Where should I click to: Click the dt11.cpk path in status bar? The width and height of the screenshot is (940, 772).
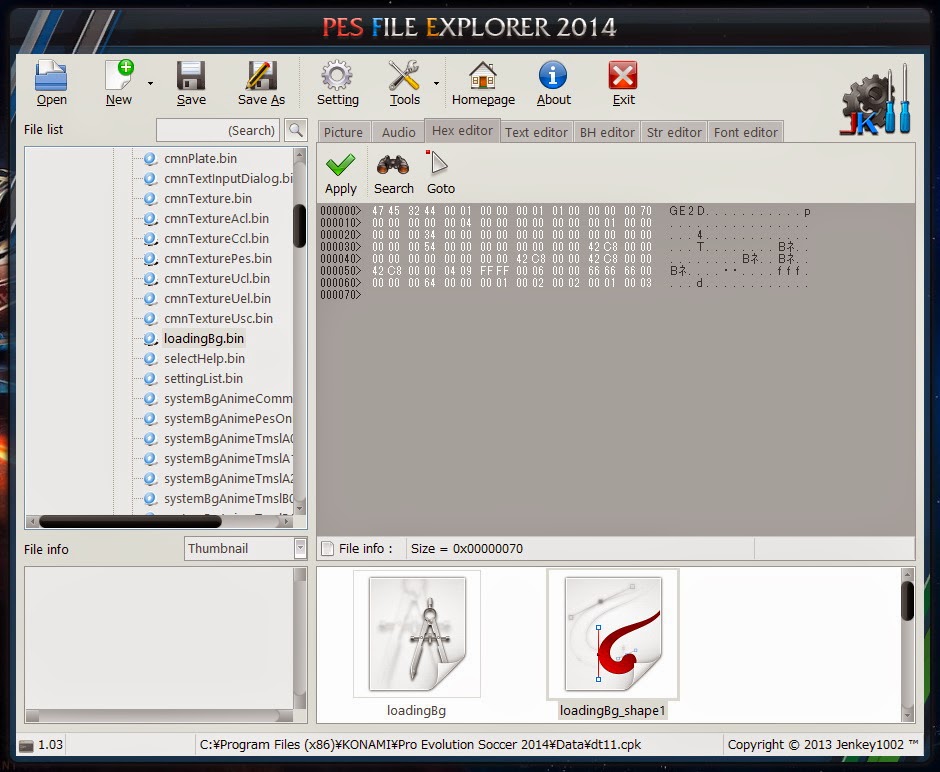coord(420,744)
